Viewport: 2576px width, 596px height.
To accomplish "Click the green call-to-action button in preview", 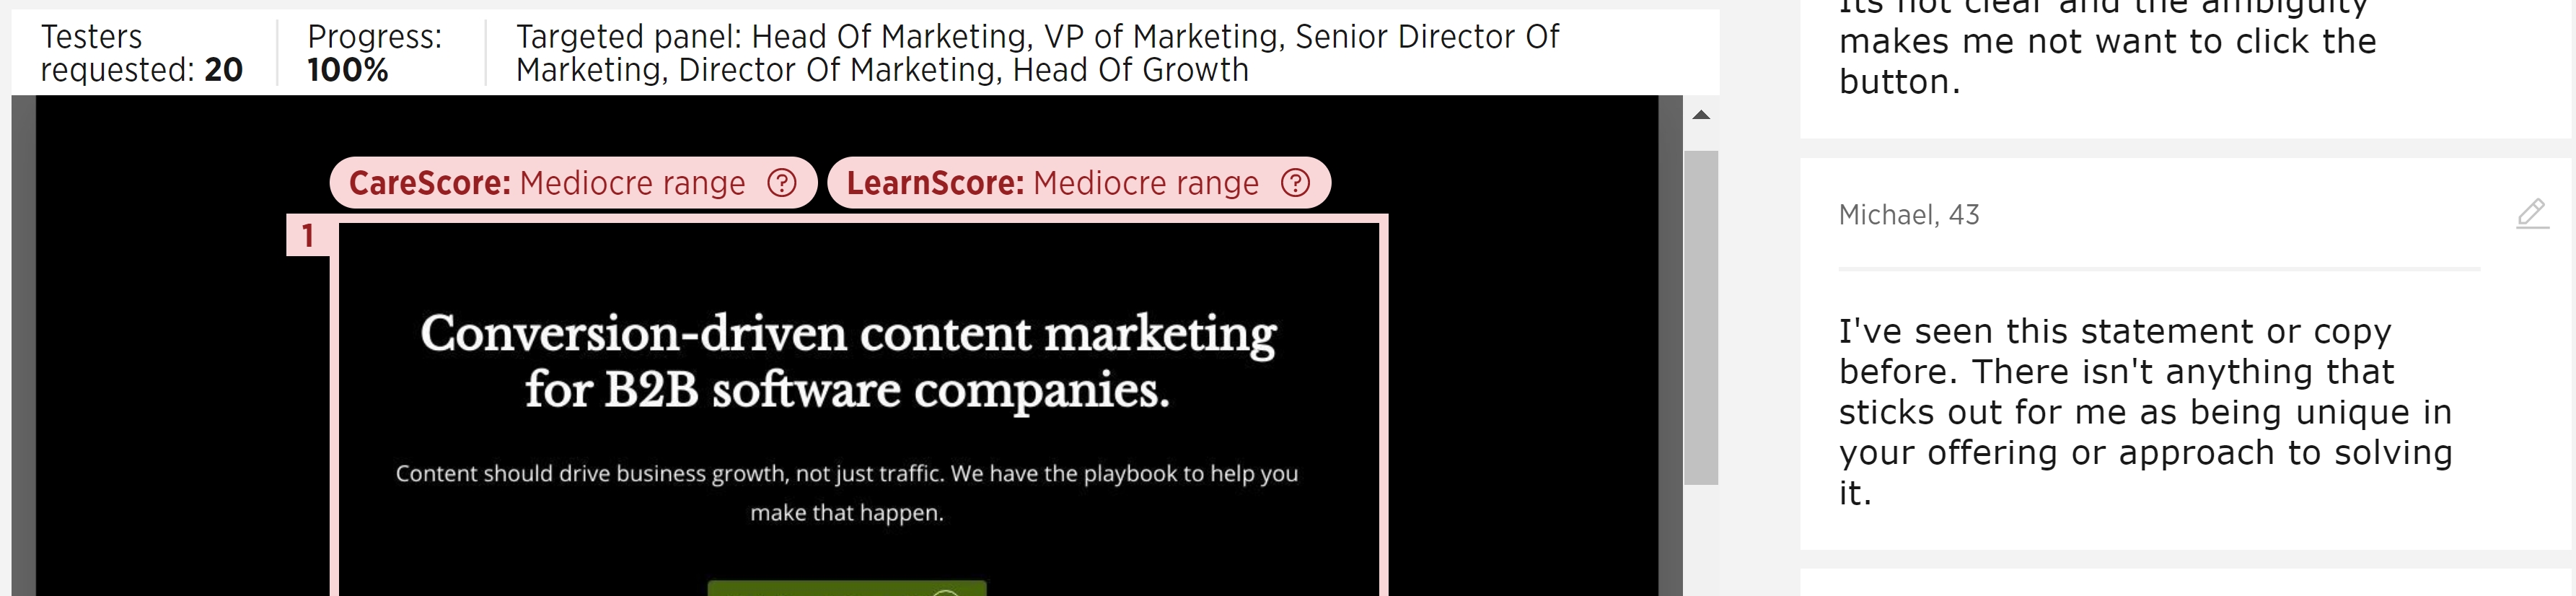I will coord(847,588).
